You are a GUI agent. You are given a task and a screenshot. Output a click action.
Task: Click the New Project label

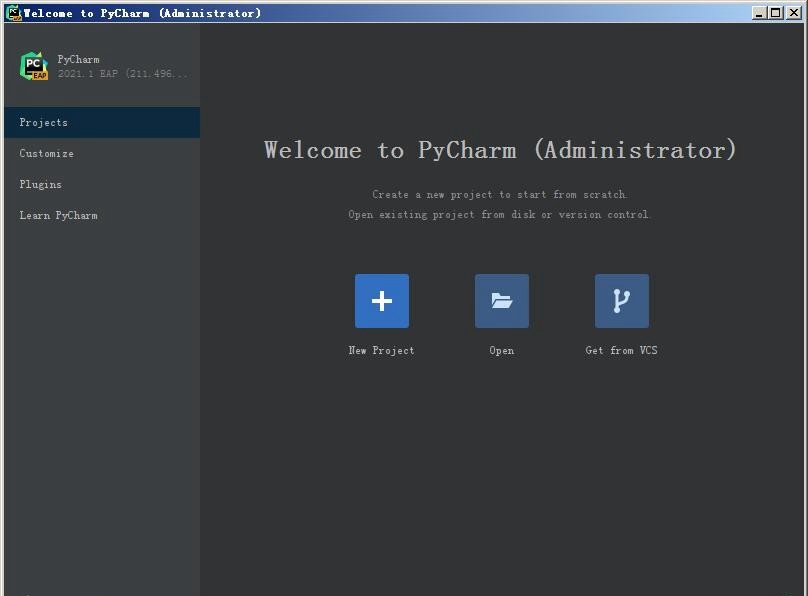[381, 351]
